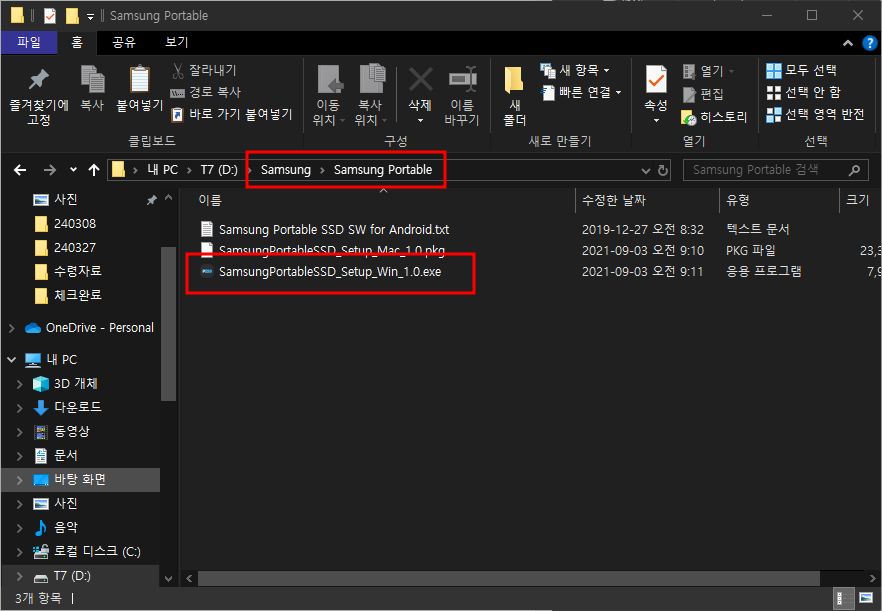
Task: Click 내 PC in the address bar
Action: 163,170
